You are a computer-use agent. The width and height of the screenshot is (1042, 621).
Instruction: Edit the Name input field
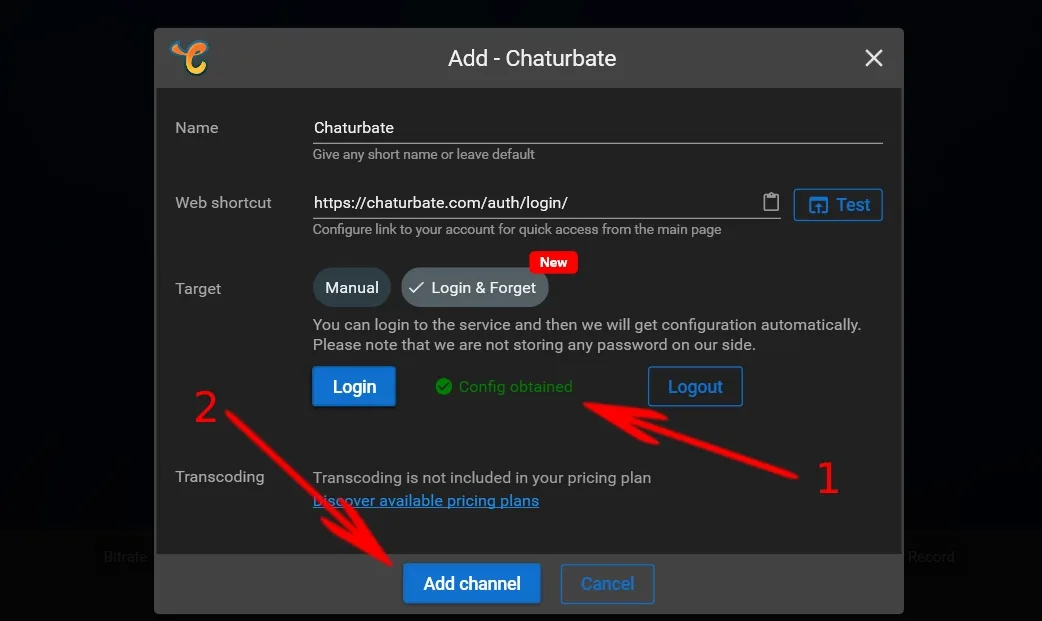pos(597,128)
